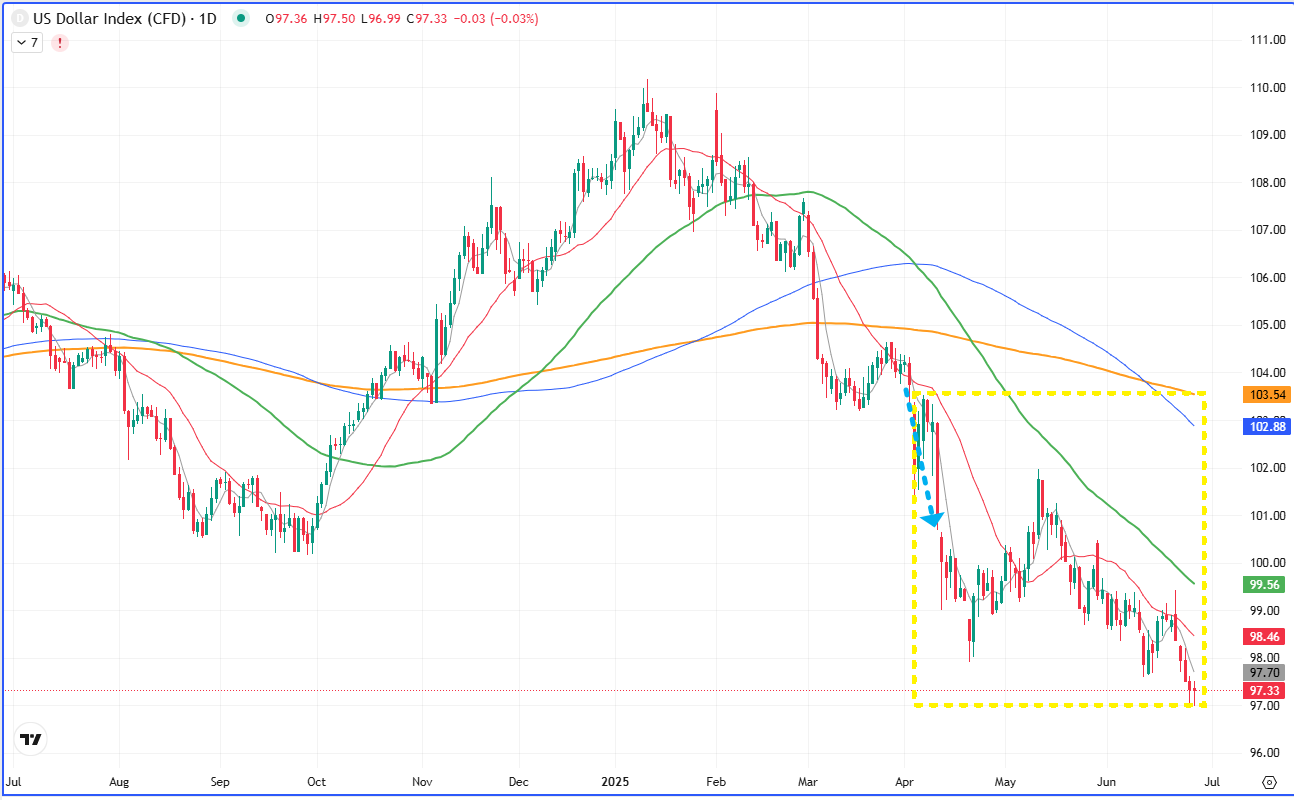This screenshot has width=1294, height=800.
Task: Click the green market status dot
Action: point(239,18)
